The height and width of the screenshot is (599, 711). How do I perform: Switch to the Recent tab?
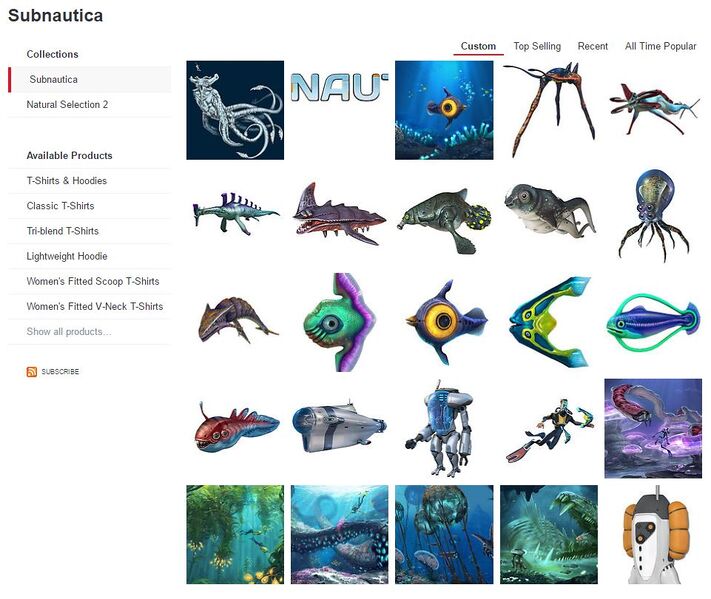pos(592,46)
